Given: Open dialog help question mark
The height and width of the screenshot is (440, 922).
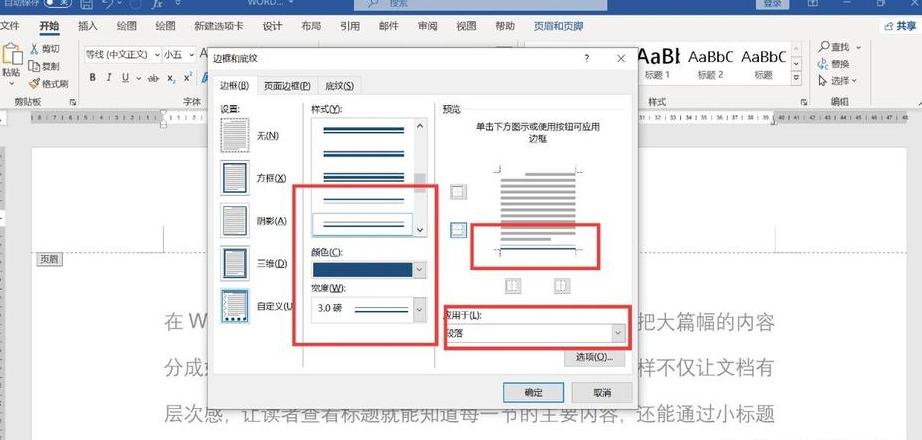Looking at the screenshot, I should pos(586,58).
